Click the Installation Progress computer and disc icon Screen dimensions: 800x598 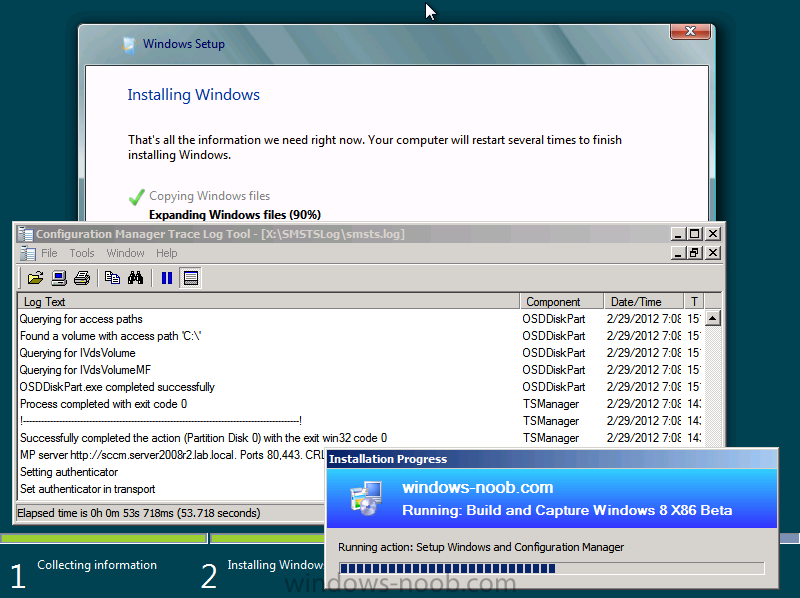[366, 498]
